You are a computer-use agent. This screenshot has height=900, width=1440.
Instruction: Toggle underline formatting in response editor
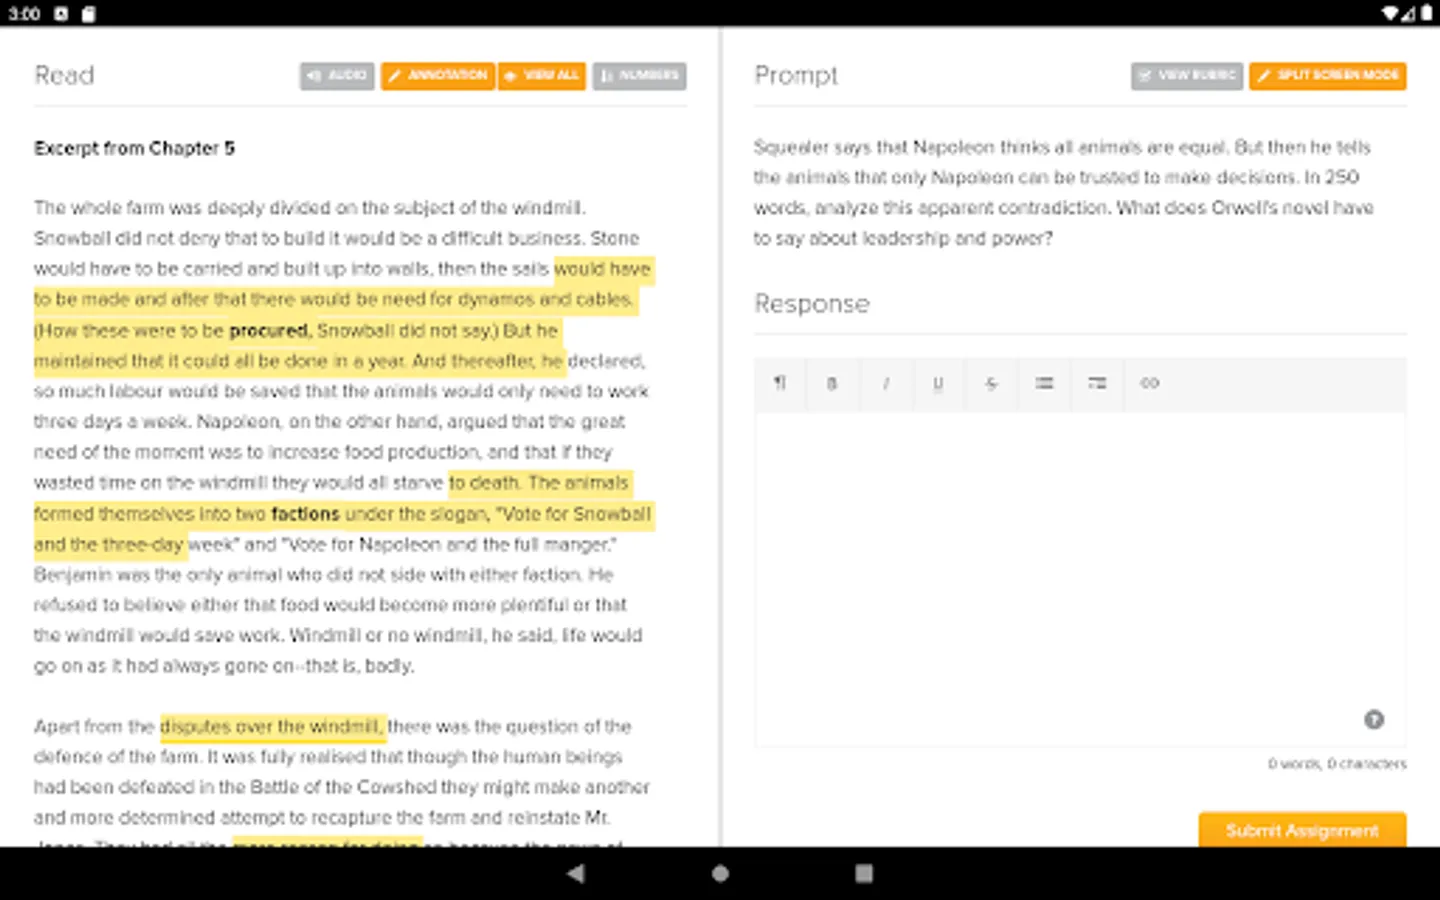938,383
